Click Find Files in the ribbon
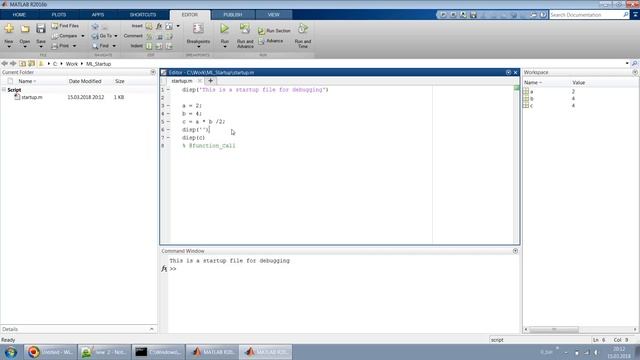Image resolution: width=640 pixels, height=360 pixels. click(65, 26)
